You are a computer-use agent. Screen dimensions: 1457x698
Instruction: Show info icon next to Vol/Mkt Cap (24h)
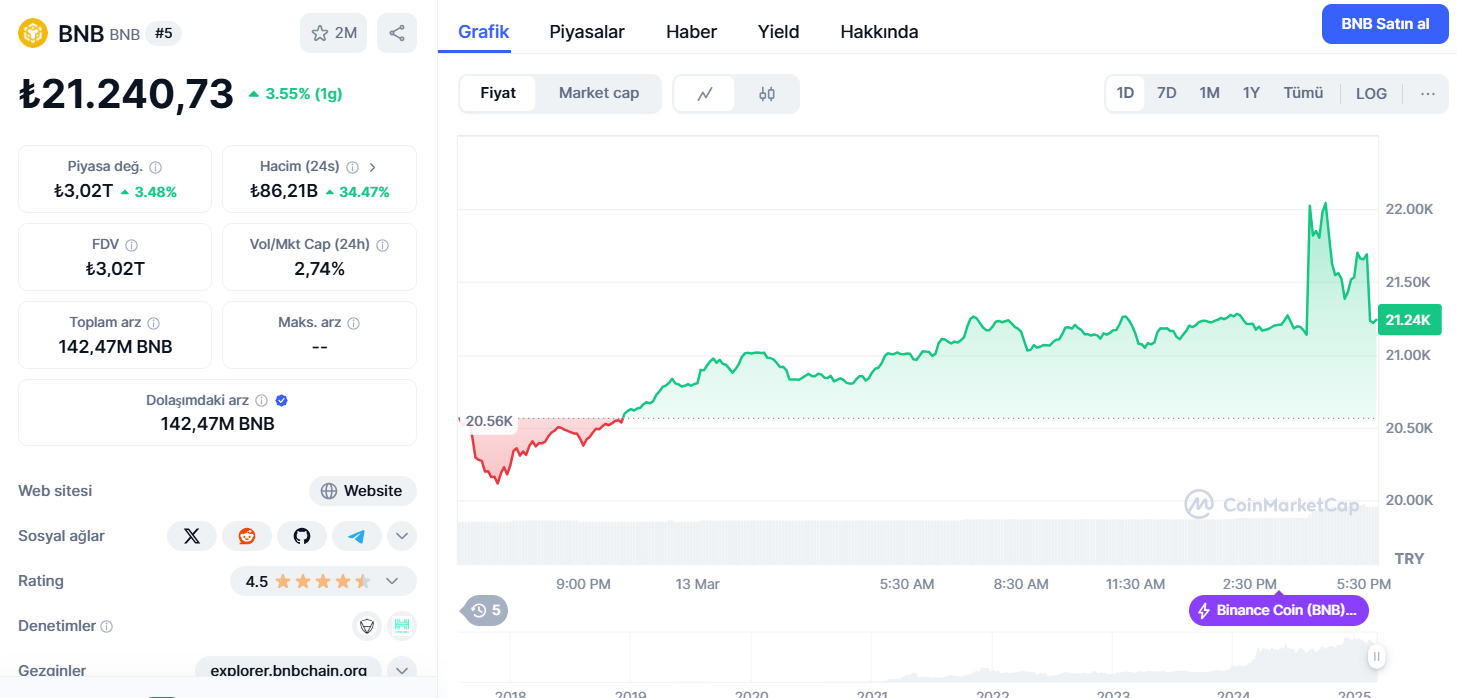[382, 245]
